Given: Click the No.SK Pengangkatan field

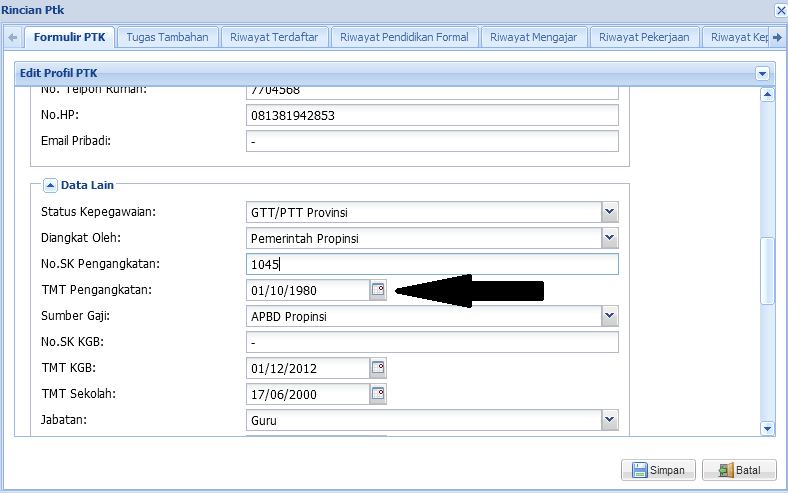Looking at the screenshot, I should point(432,264).
